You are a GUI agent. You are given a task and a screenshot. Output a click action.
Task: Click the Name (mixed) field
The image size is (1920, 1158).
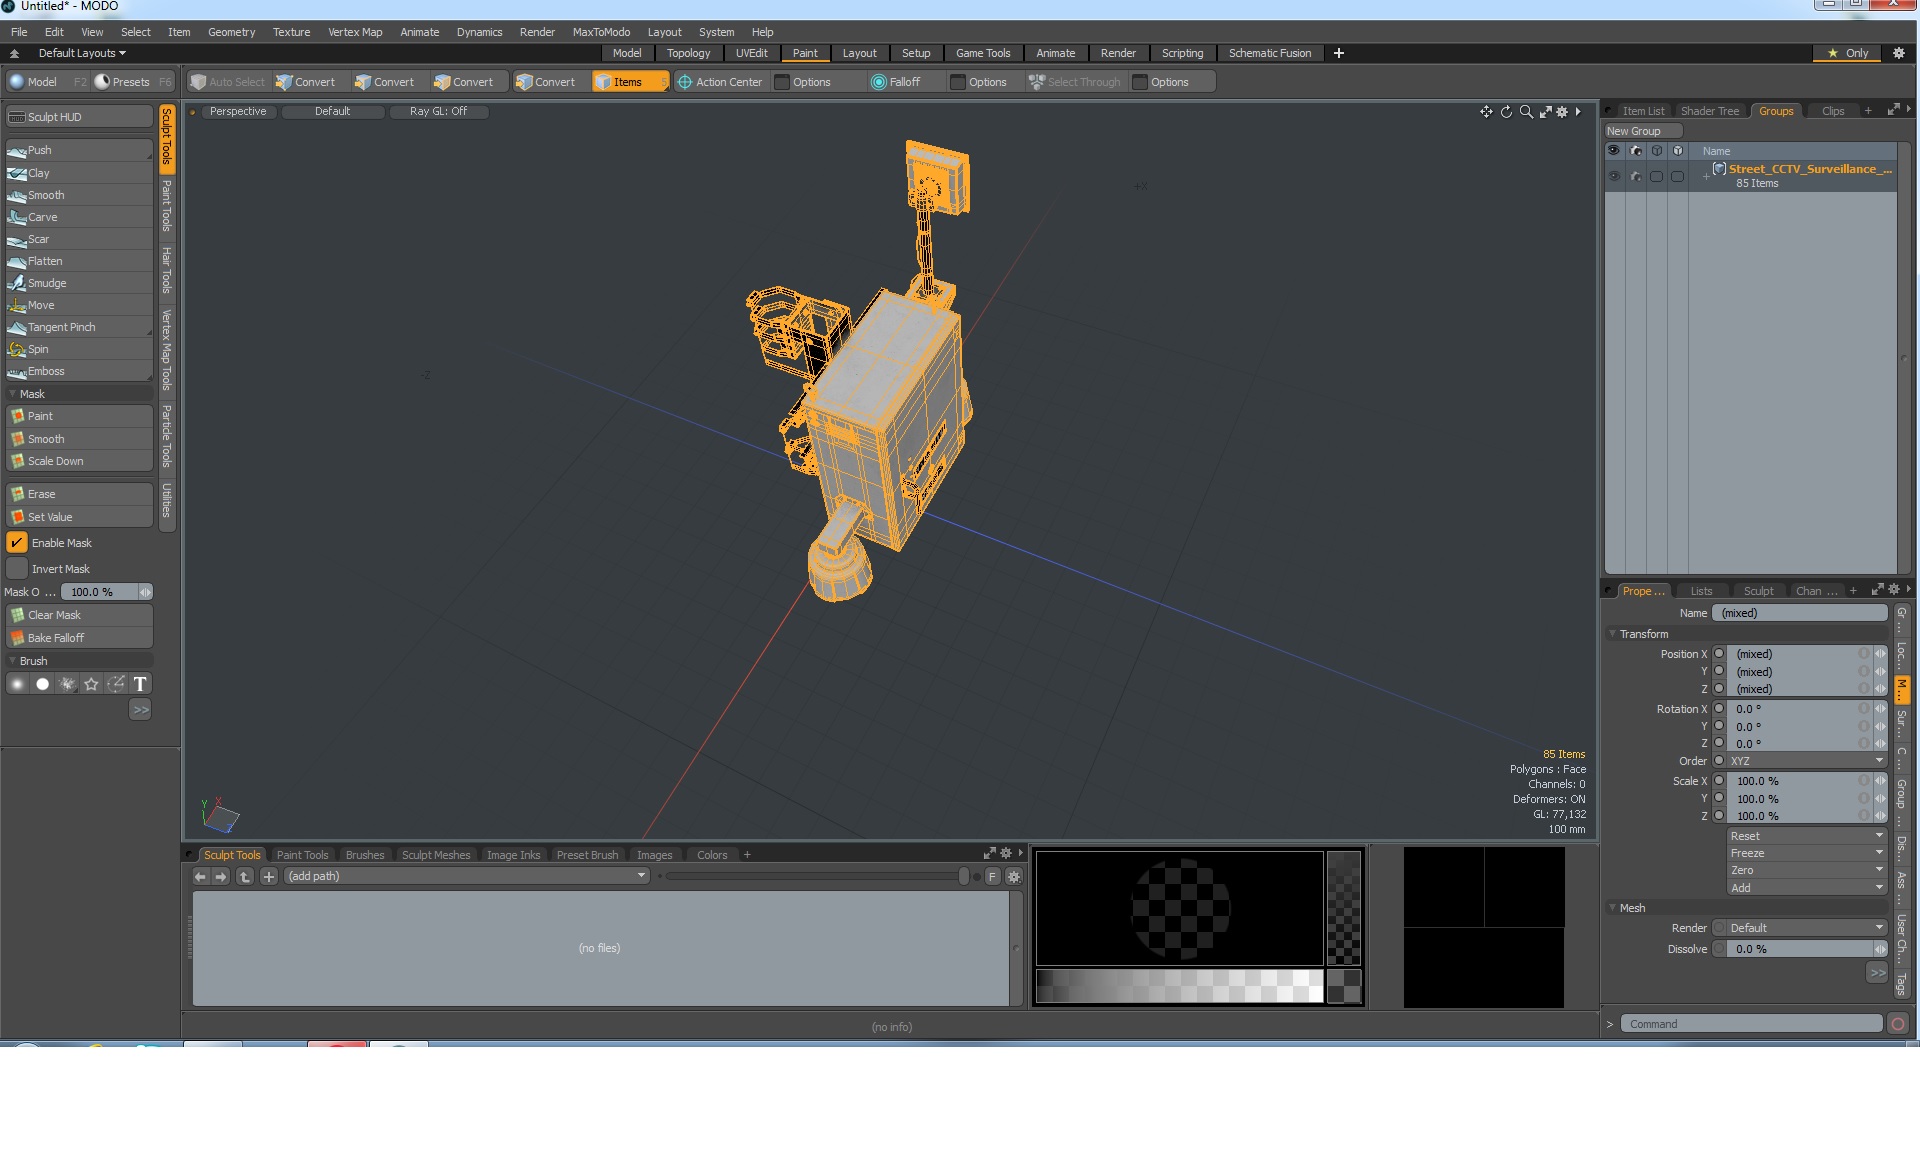coord(1800,613)
